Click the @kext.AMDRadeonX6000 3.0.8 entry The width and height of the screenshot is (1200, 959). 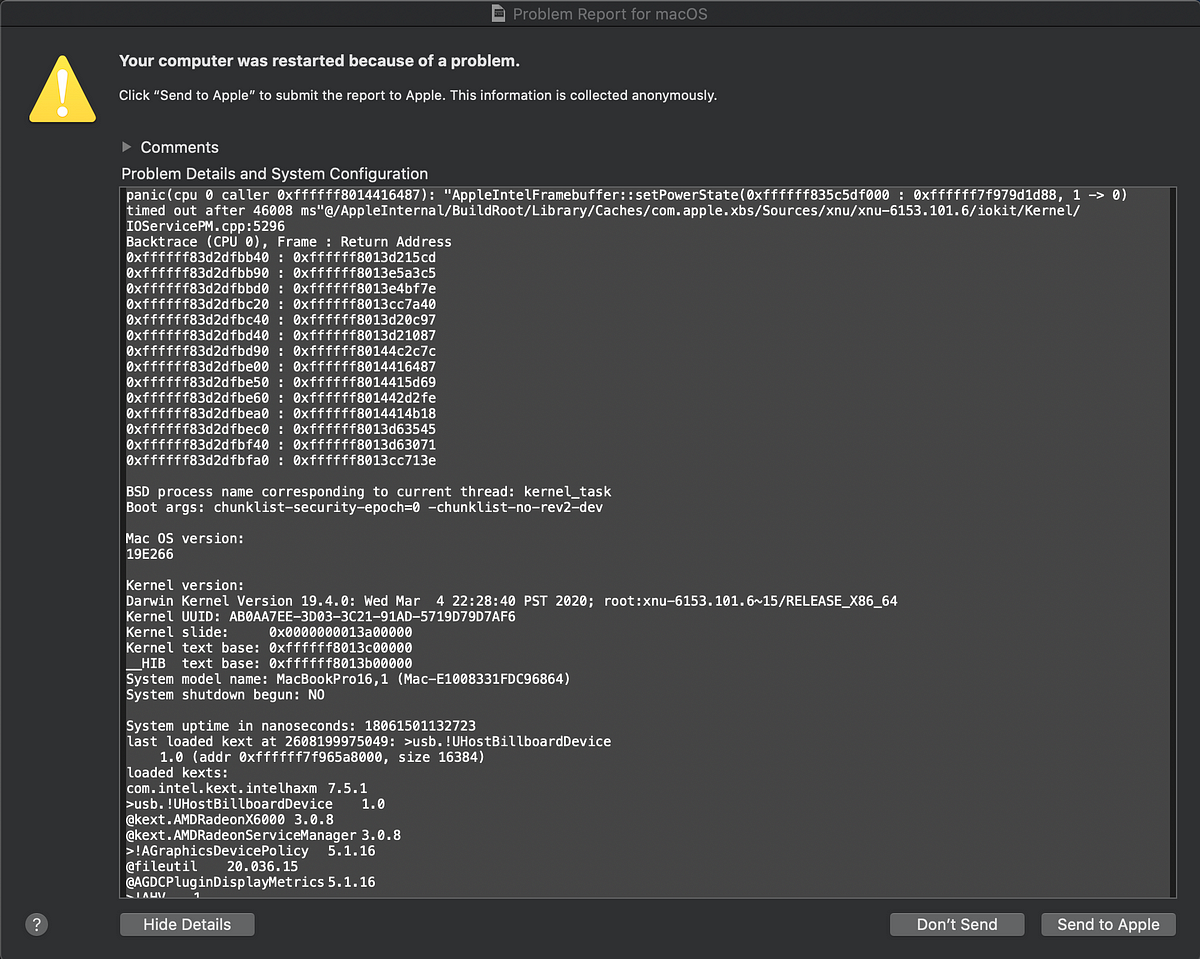[229, 819]
